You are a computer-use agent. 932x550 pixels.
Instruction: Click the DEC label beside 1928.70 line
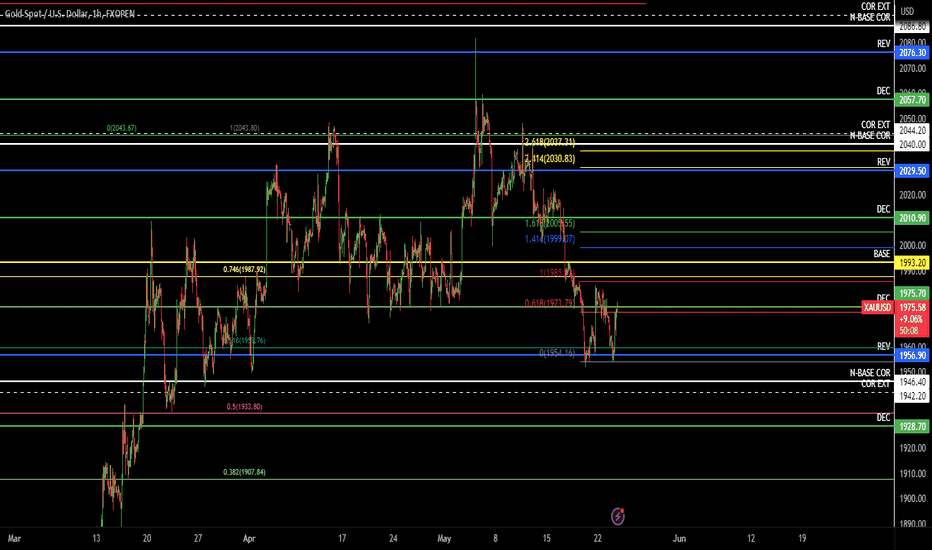tap(883, 418)
